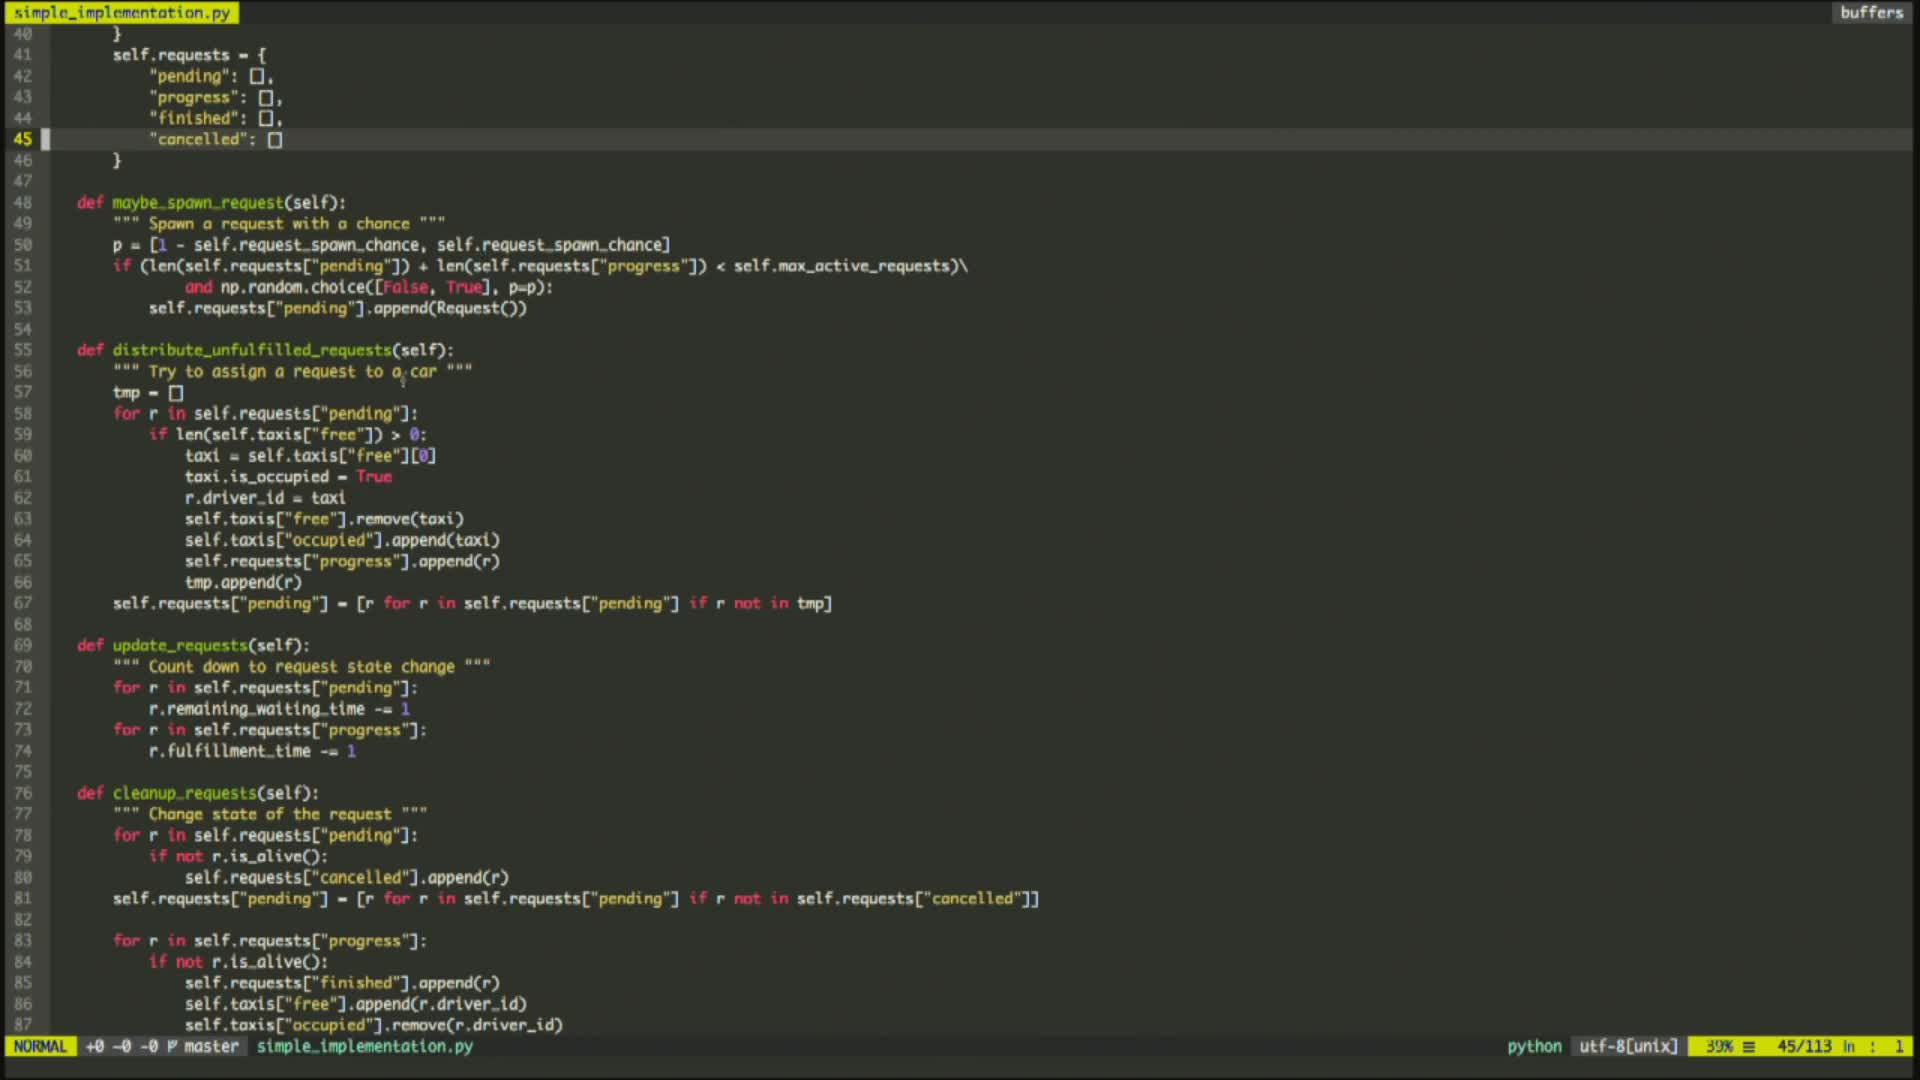Click docstring 'Change state of the request'
This screenshot has width=1920, height=1080.
pyautogui.click(x=270, y=814)
